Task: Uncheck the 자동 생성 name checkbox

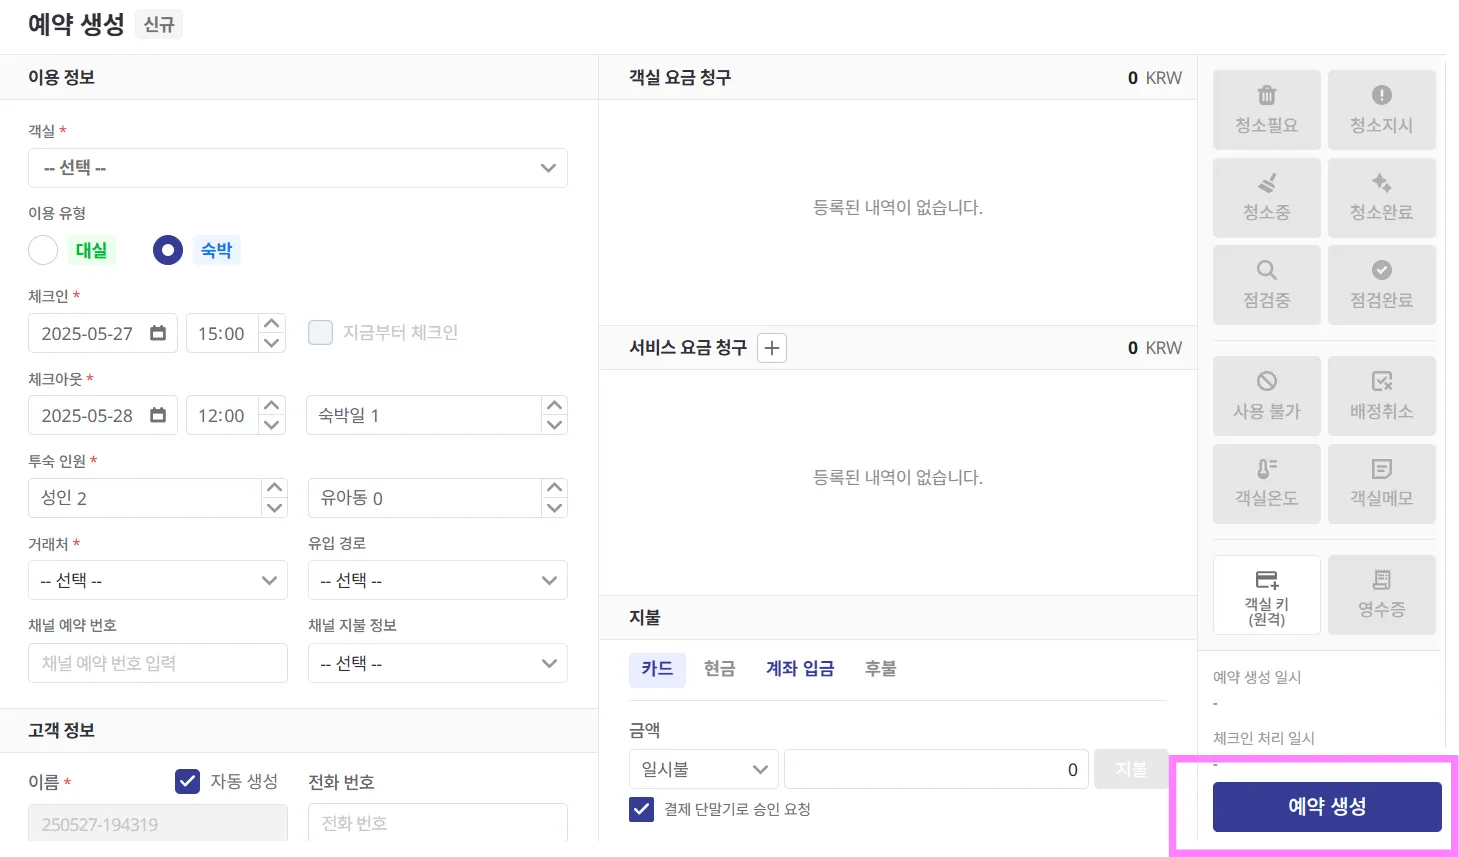Action: point(187,781)
